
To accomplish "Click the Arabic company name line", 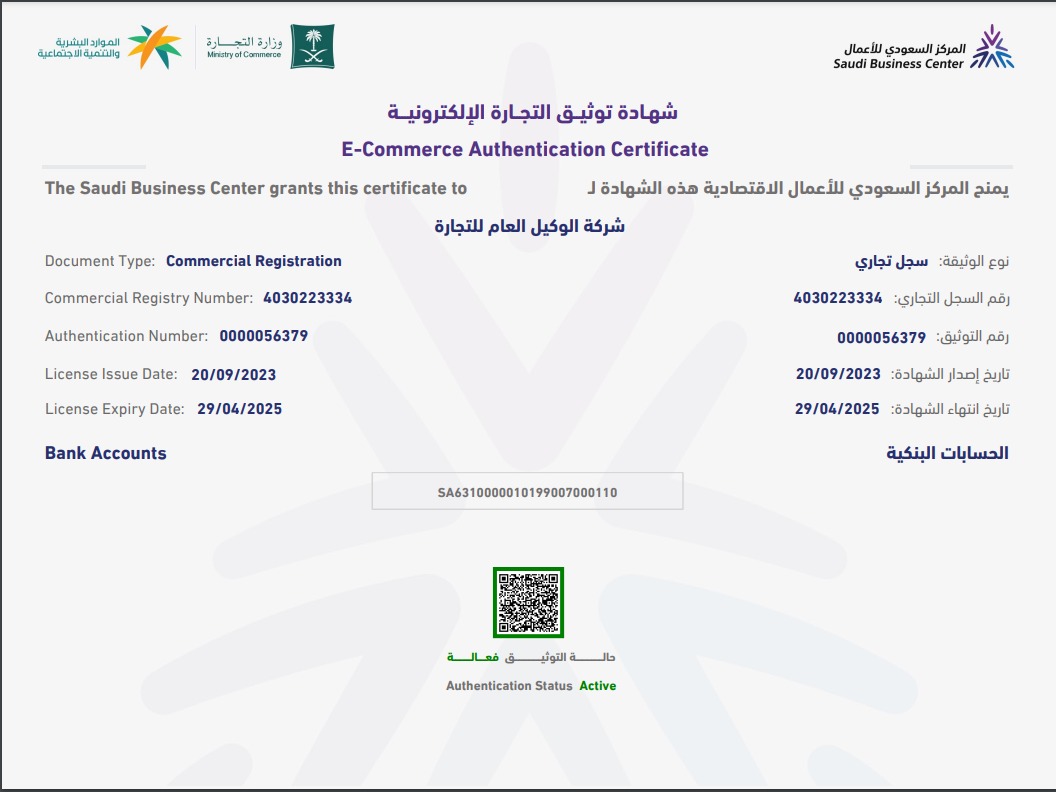I will (530, 226).
